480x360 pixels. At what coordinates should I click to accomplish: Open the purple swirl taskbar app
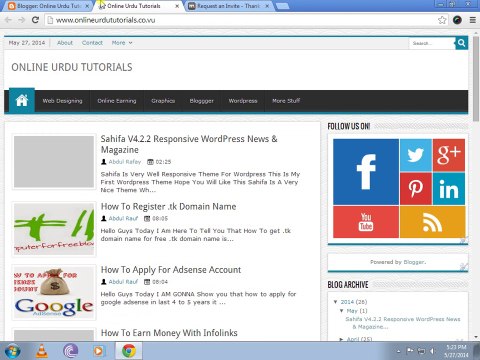click(x=70, y=351)
